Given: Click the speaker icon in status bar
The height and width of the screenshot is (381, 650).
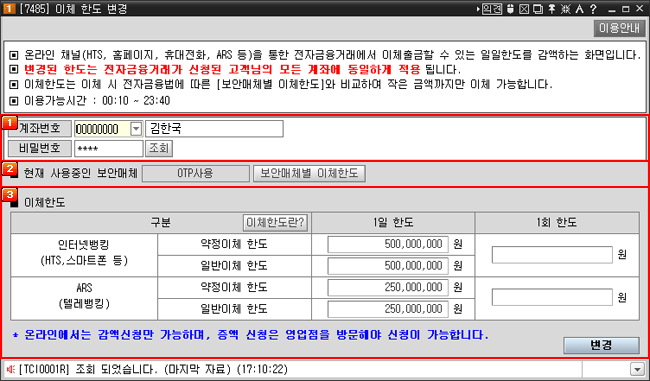Looking at the screenshot, I should coord(11,369).
